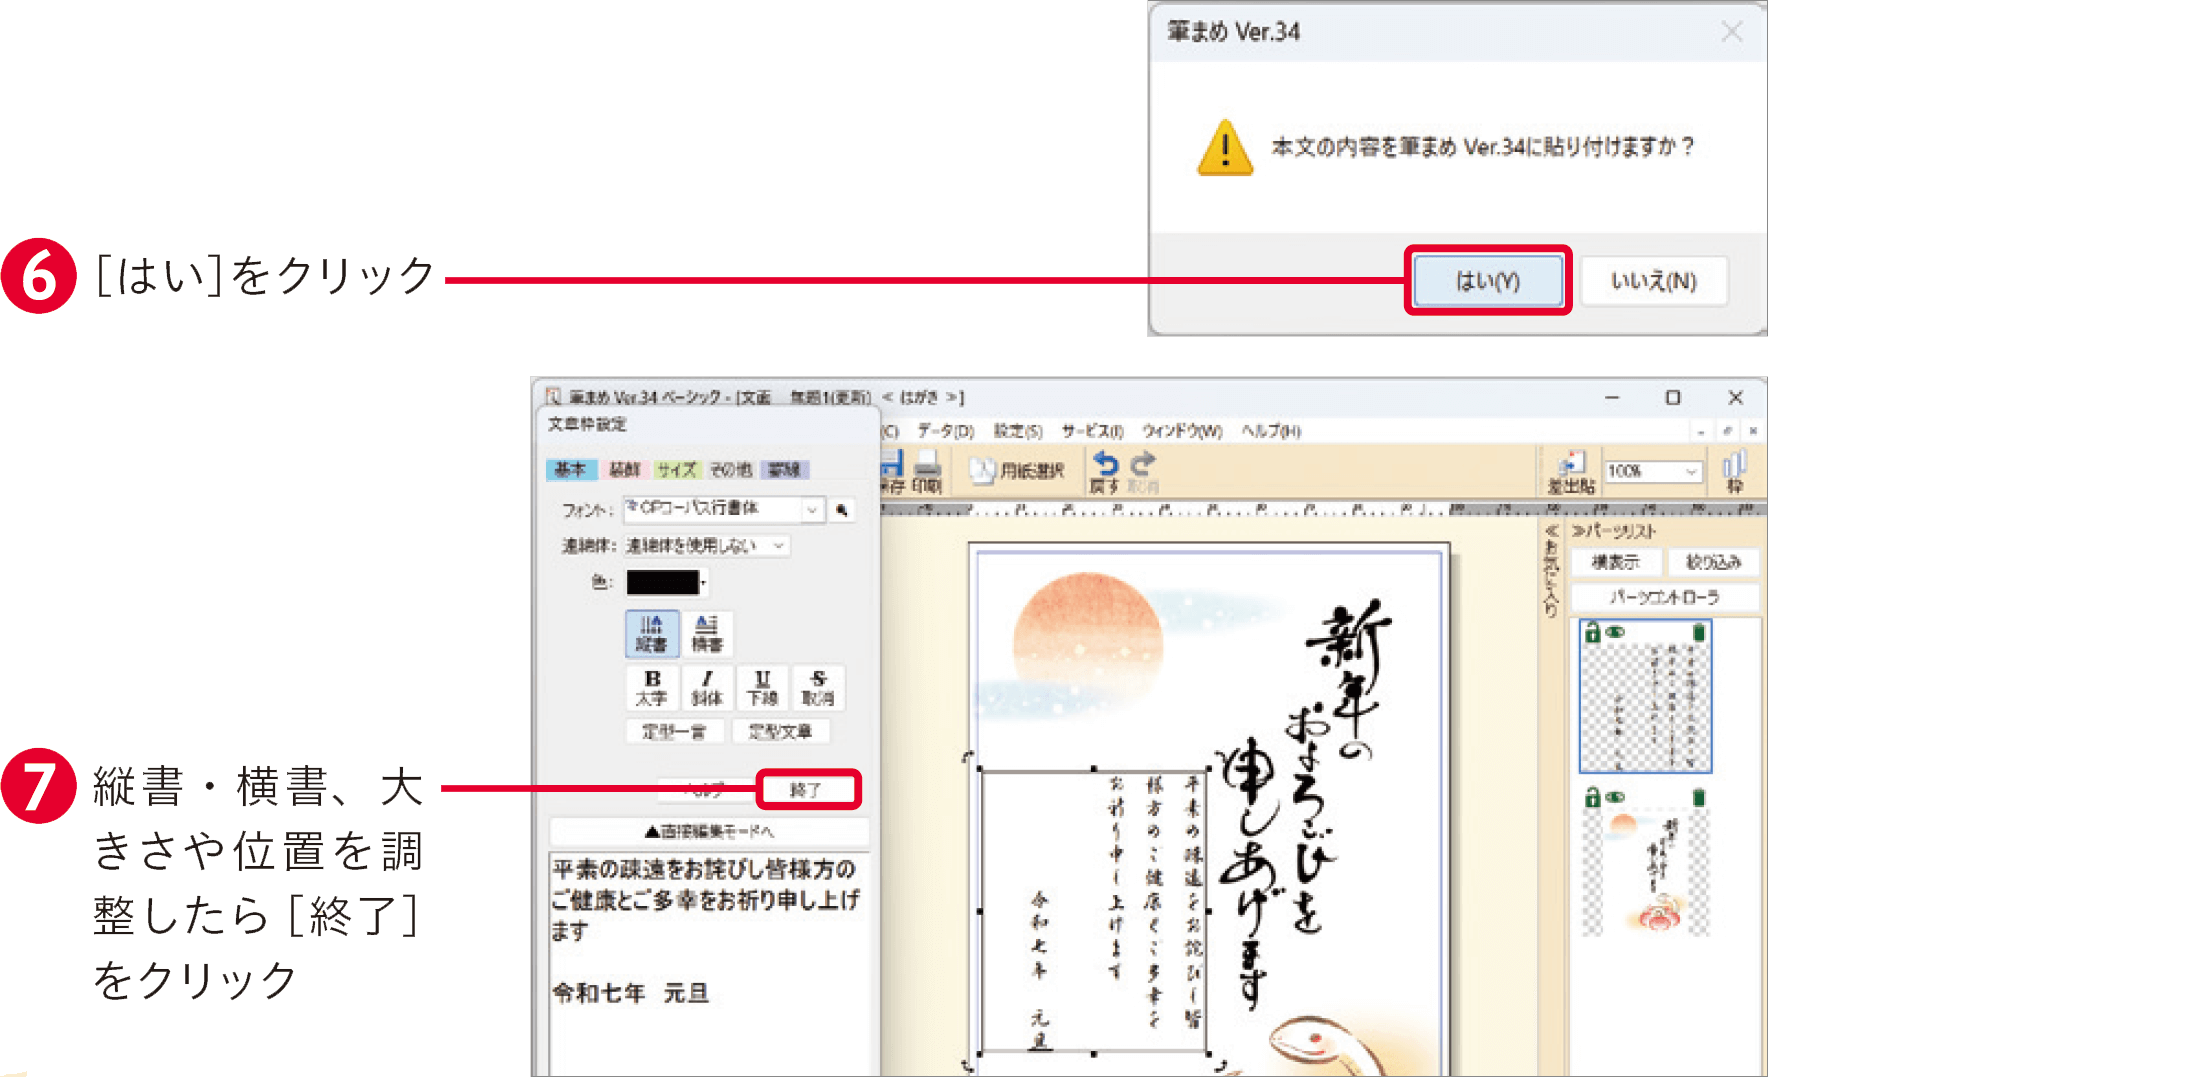Click はい(Y) in the paste confirmation dialog
2200x1077 pixels.
(x=1488, y=281)
